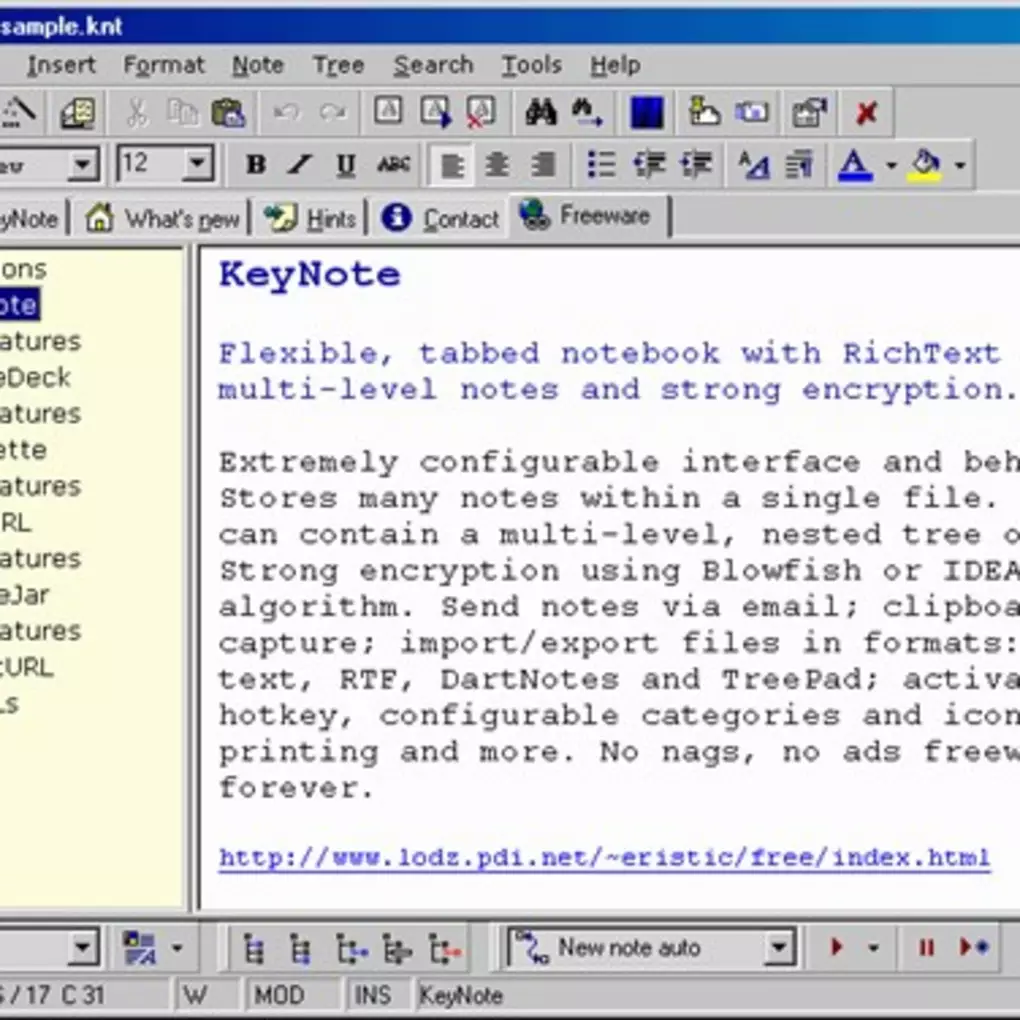Screen dimensions: 1020x1020
Task: Toggle Bold formatting
Action: coord(256,165)
